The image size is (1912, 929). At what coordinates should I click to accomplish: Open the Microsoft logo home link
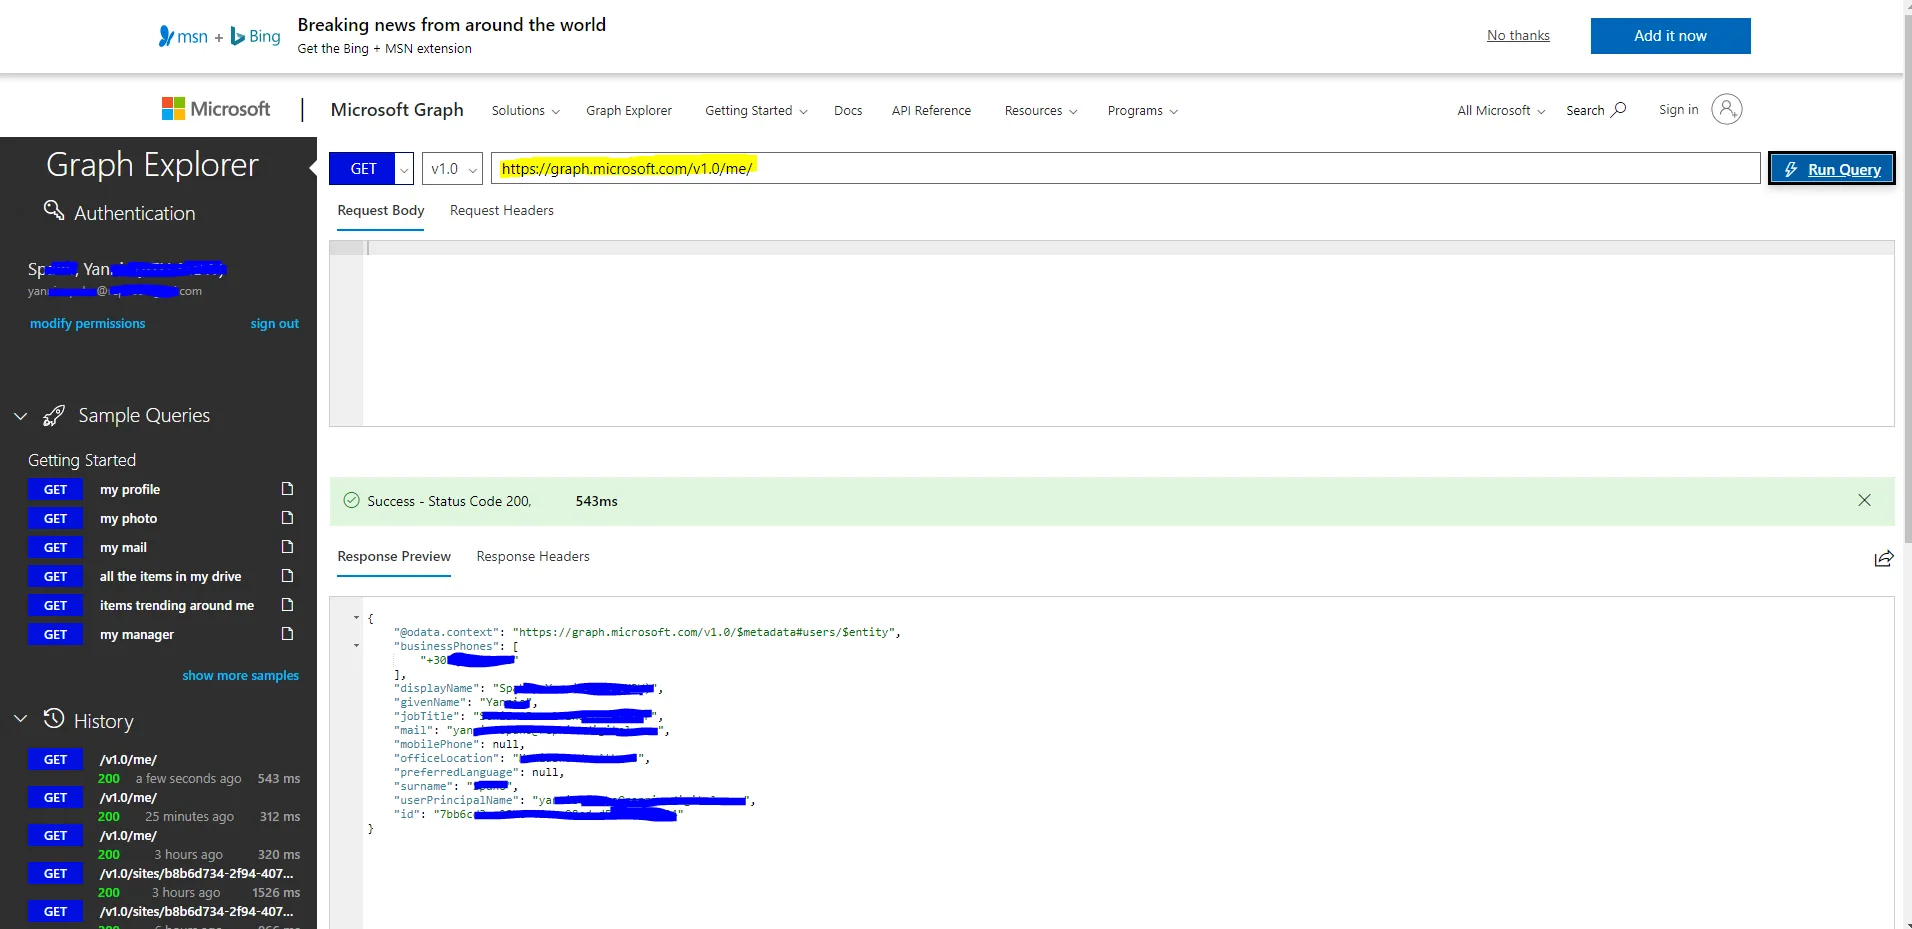click(216, 109)
